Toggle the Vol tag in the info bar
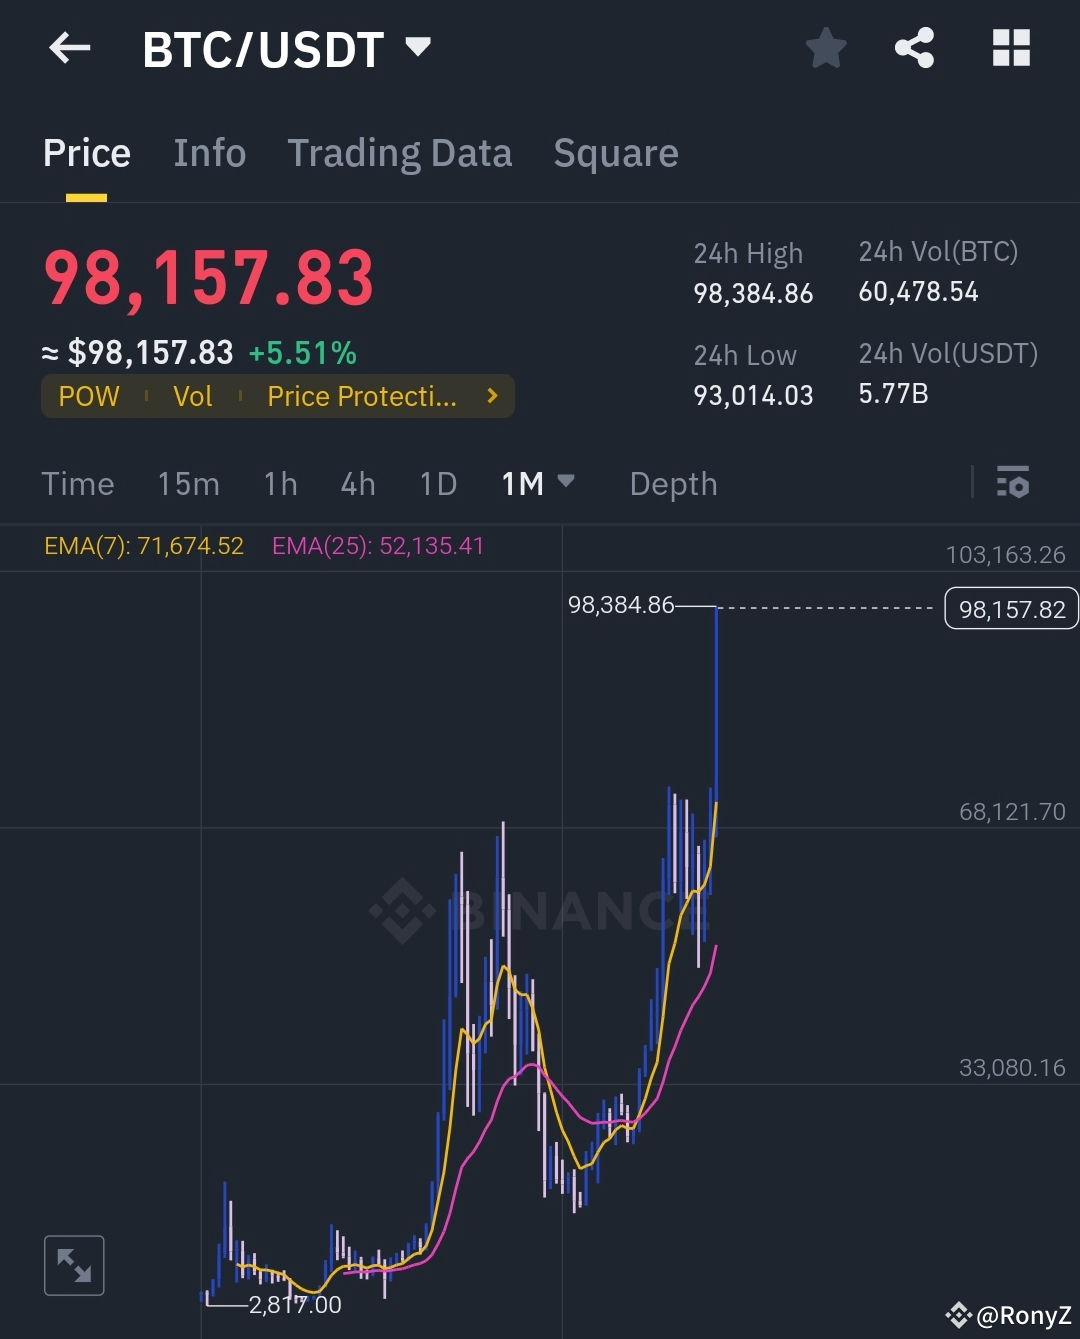 (193, 396)
